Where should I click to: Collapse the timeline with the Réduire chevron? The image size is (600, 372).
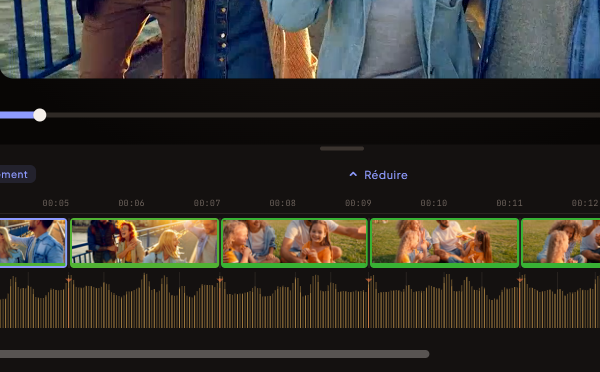(x=353, y=175)
